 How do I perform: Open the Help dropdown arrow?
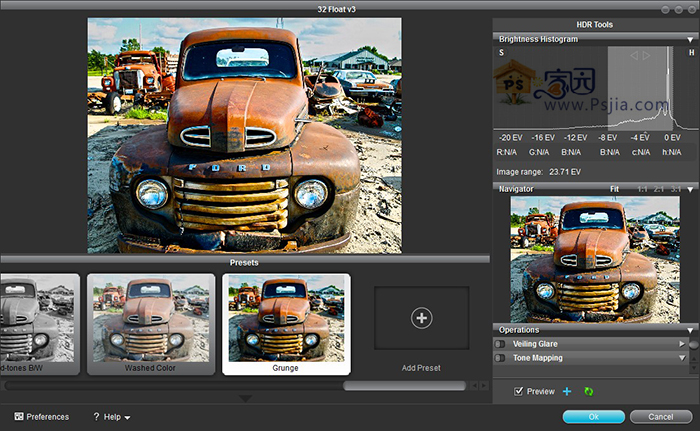[127, 418]
